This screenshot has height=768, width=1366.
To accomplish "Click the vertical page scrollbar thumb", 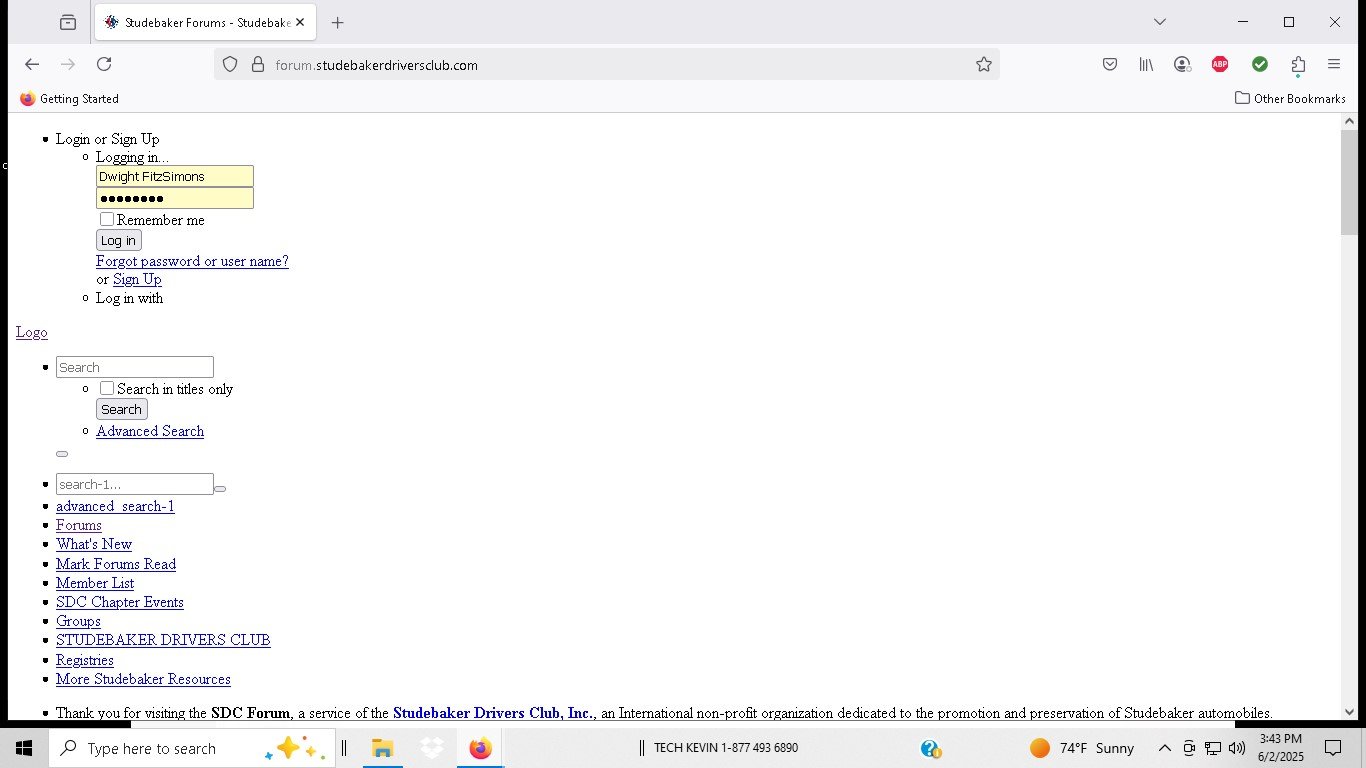I will pyautogui.click(x=1349, y=182).
